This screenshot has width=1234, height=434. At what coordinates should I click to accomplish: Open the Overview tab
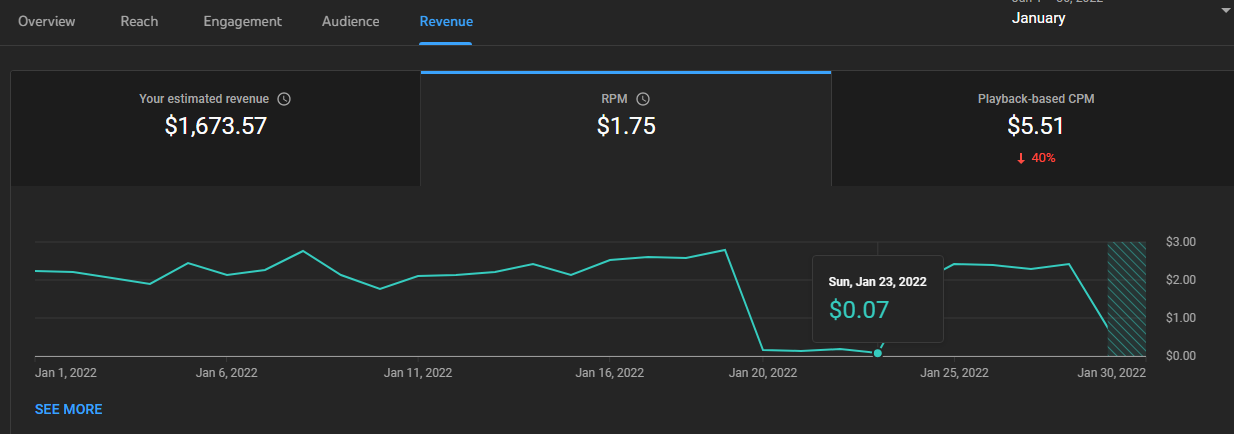(x=46, y=21)
